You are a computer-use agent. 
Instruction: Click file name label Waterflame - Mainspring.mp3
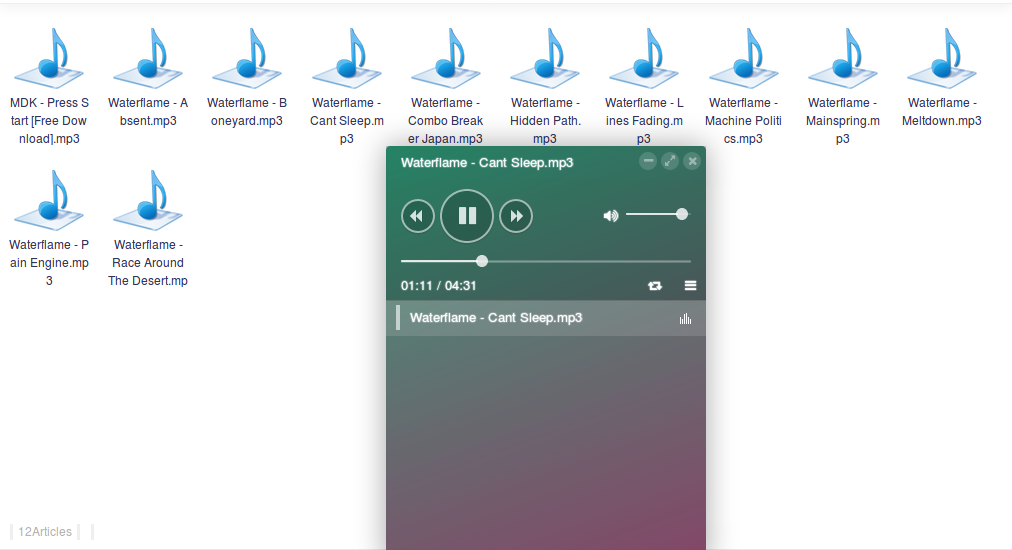(x=843, y=121)
